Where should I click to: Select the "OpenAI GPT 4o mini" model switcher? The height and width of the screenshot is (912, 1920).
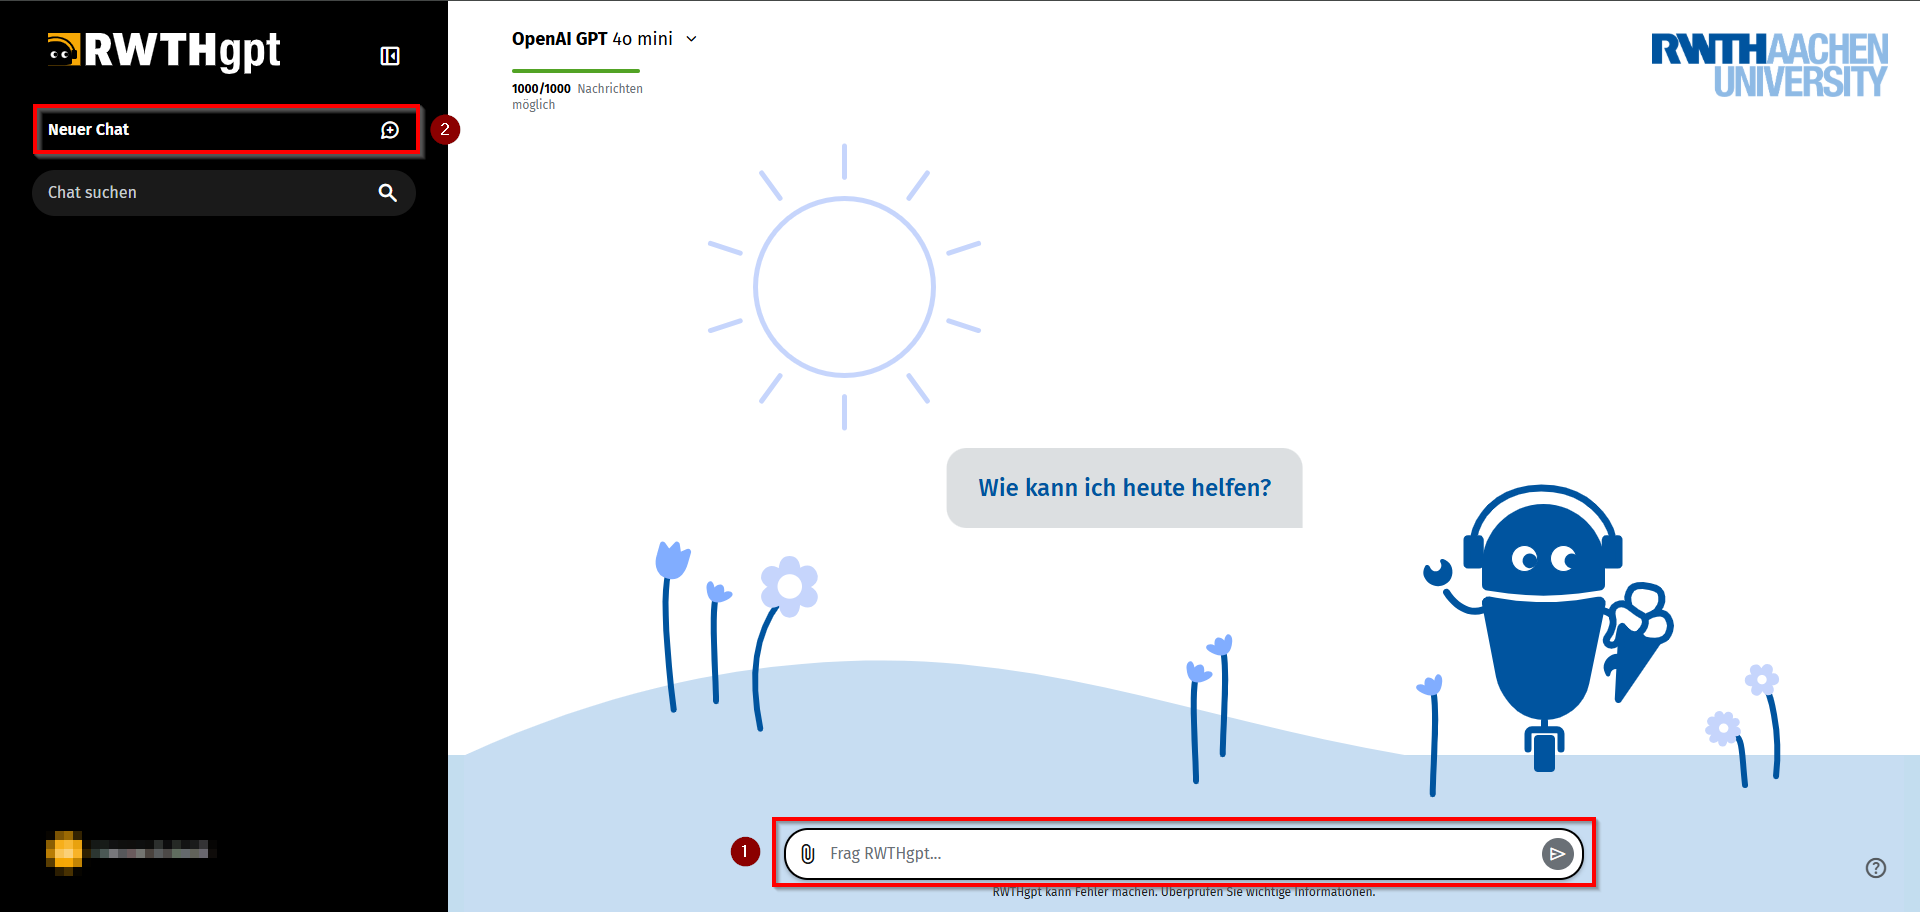click(590, 39)
